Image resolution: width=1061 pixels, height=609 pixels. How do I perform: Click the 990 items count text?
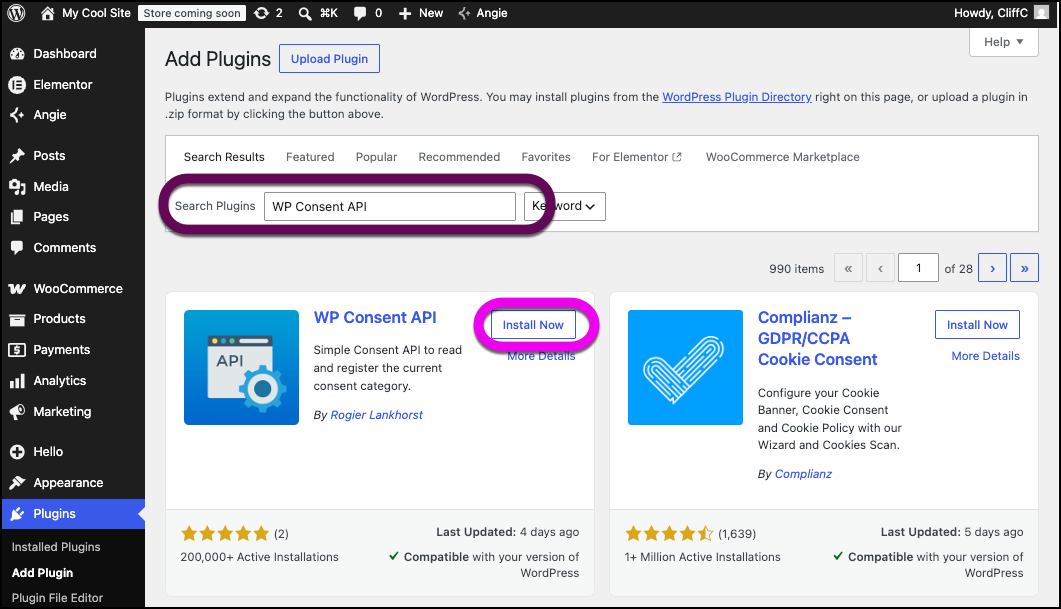point(796,269)
